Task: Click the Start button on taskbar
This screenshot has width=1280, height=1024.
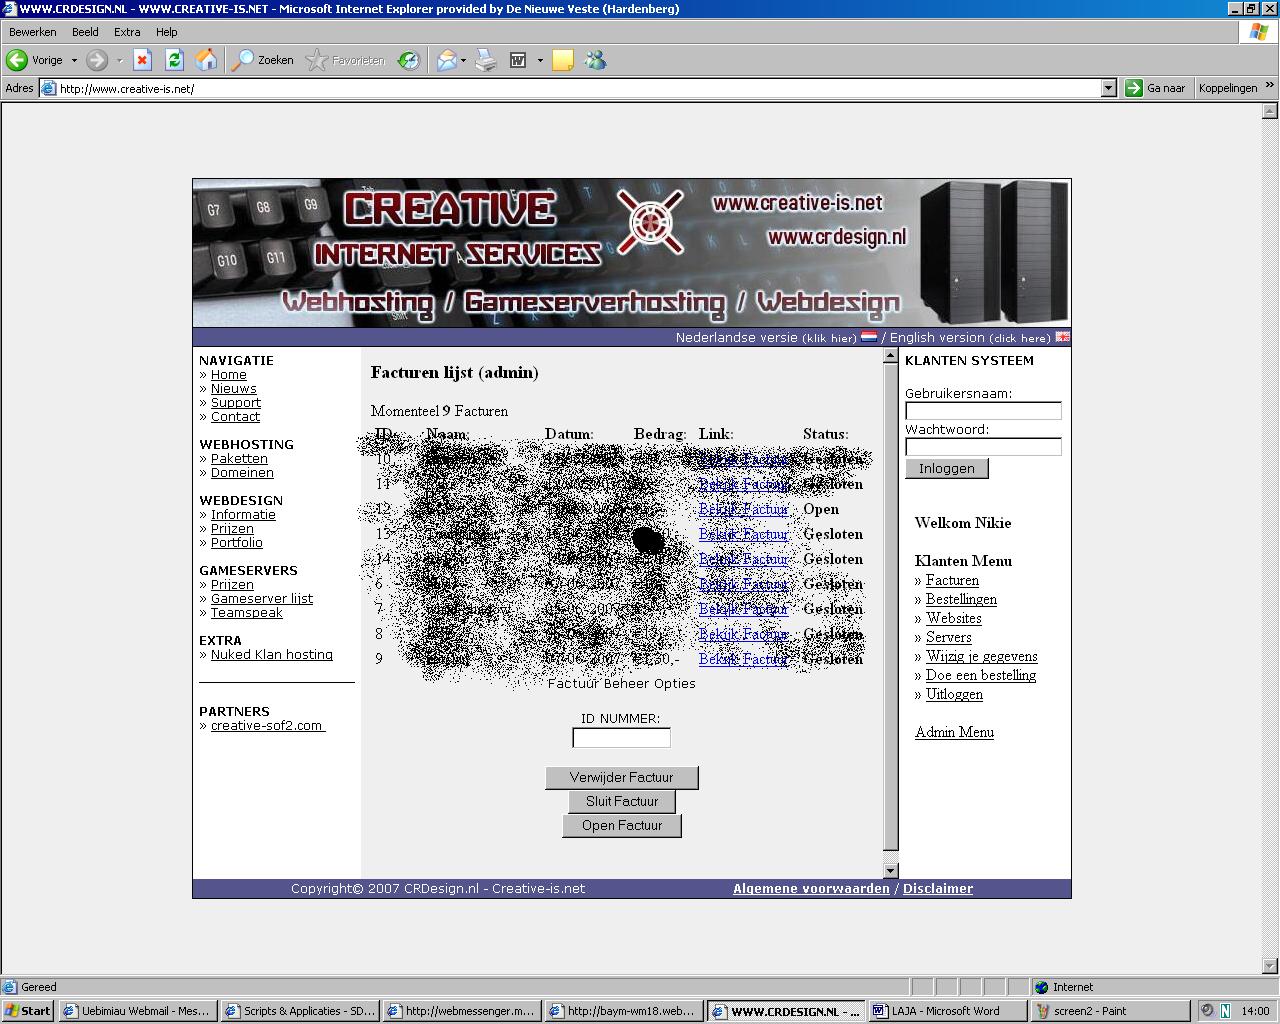Action: pyautogui.click(x=28, y=1011)
